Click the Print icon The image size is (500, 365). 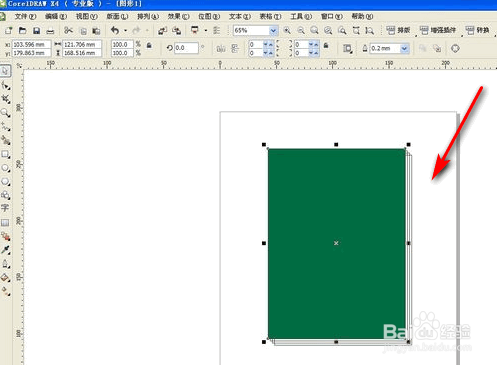pos(50,31)
